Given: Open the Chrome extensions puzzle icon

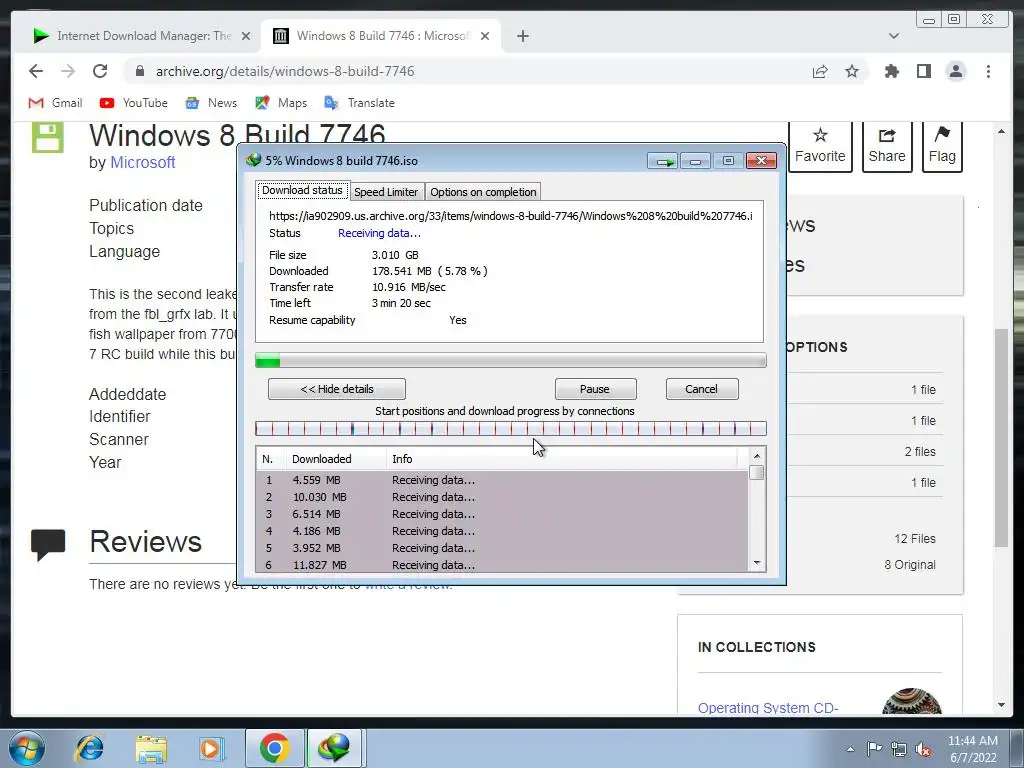Looking at the screenshot, I should coord(891,71).
